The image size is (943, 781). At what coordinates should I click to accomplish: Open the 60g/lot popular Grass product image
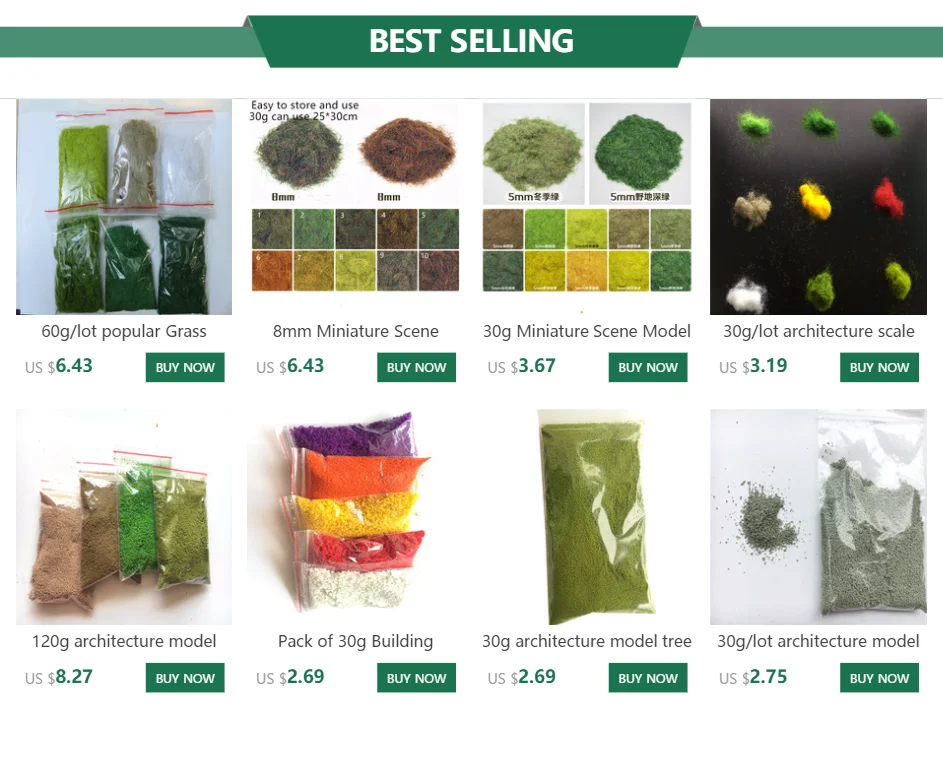click(124, 207)
